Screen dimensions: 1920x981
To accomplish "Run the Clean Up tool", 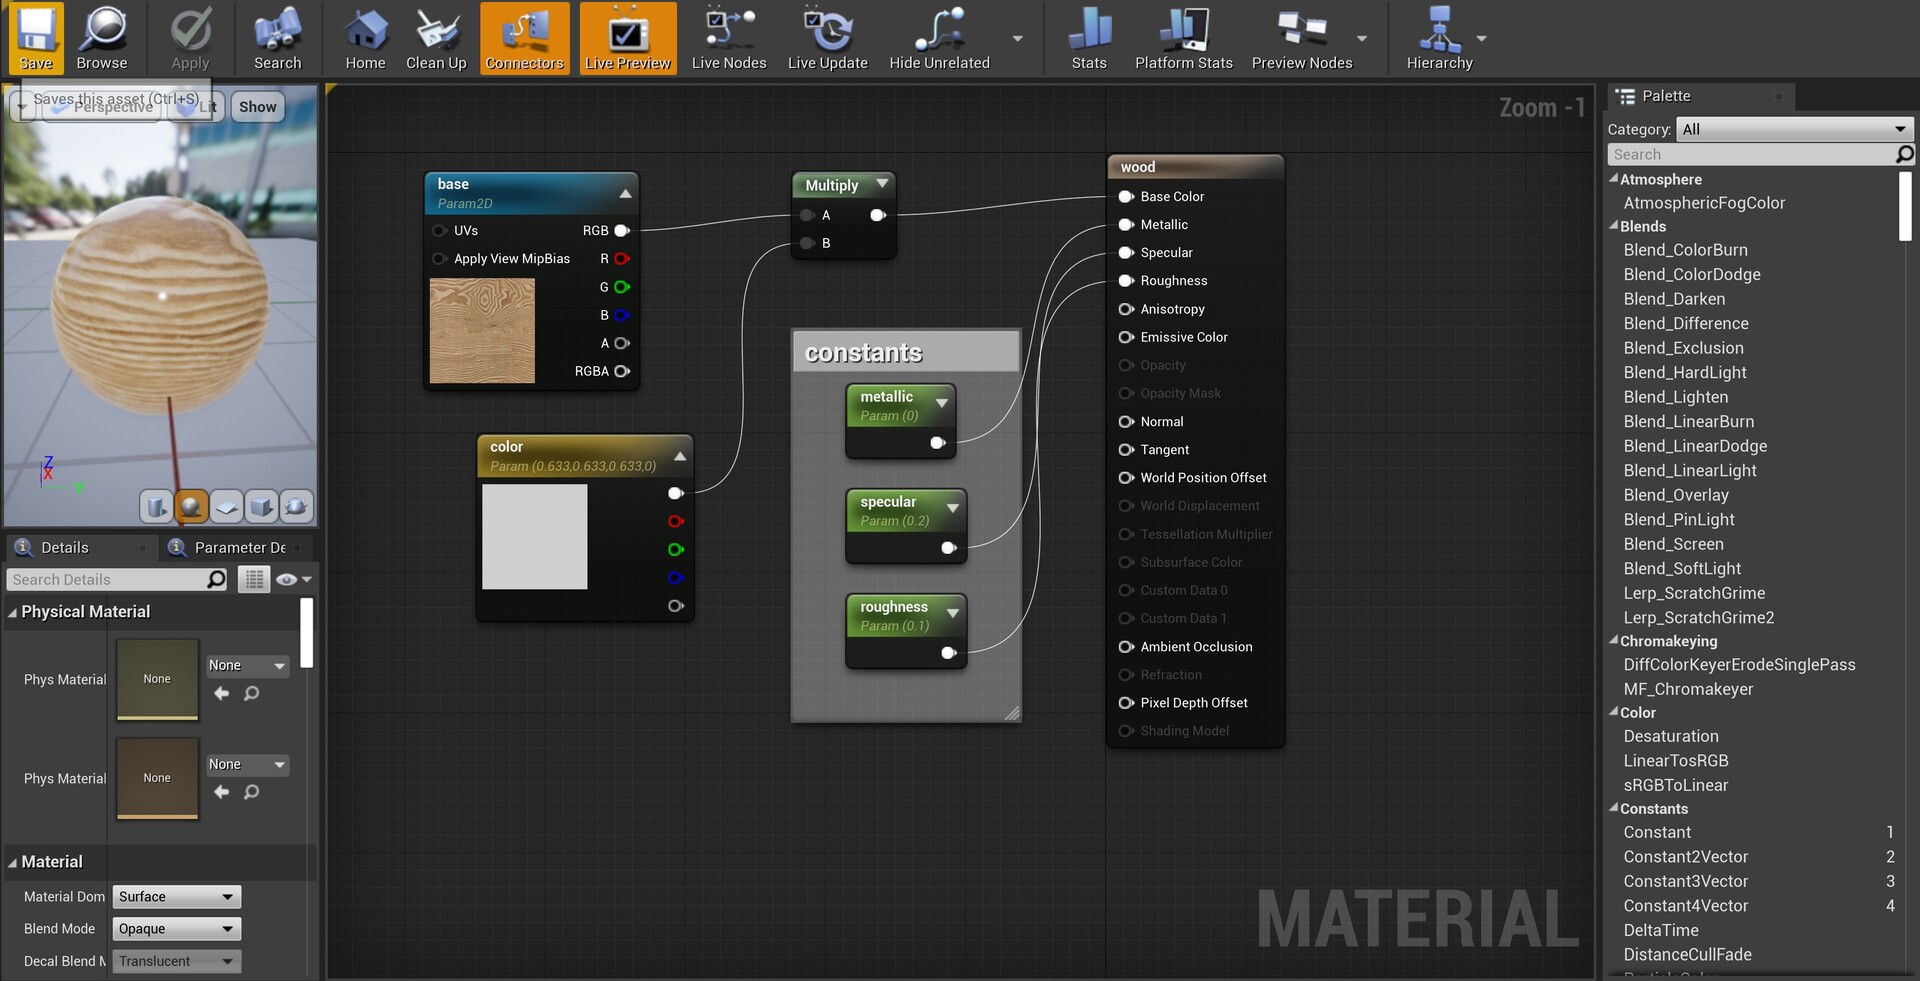I will coord(436,38).
